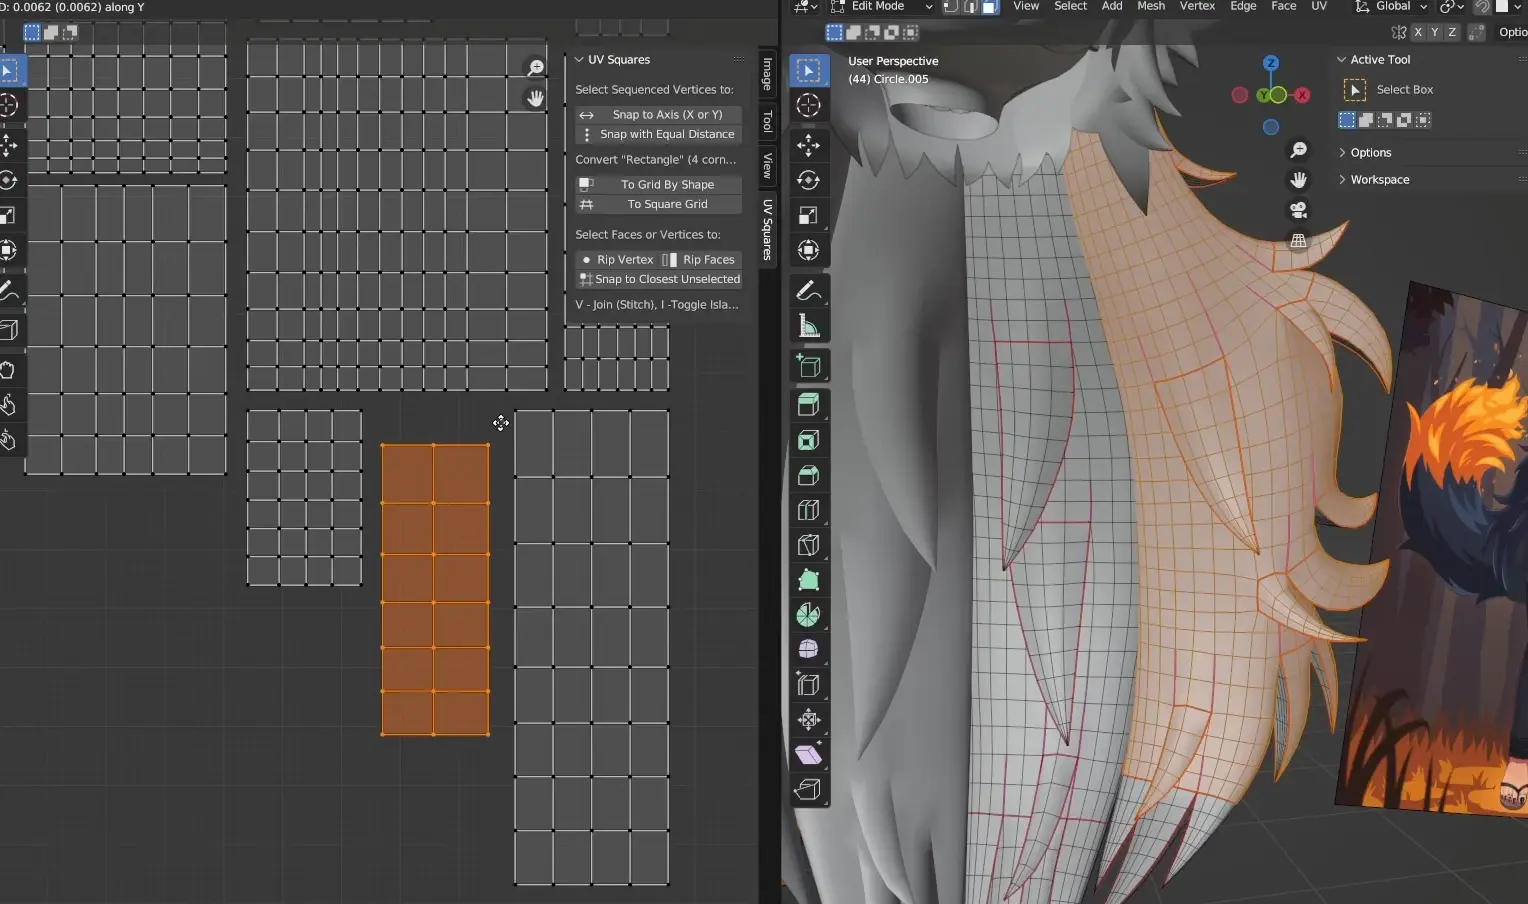Toggle perspective/orthographic grid button
Image resolution: width=1528 pixels, height=904 pixels.
click(1298, 241)
